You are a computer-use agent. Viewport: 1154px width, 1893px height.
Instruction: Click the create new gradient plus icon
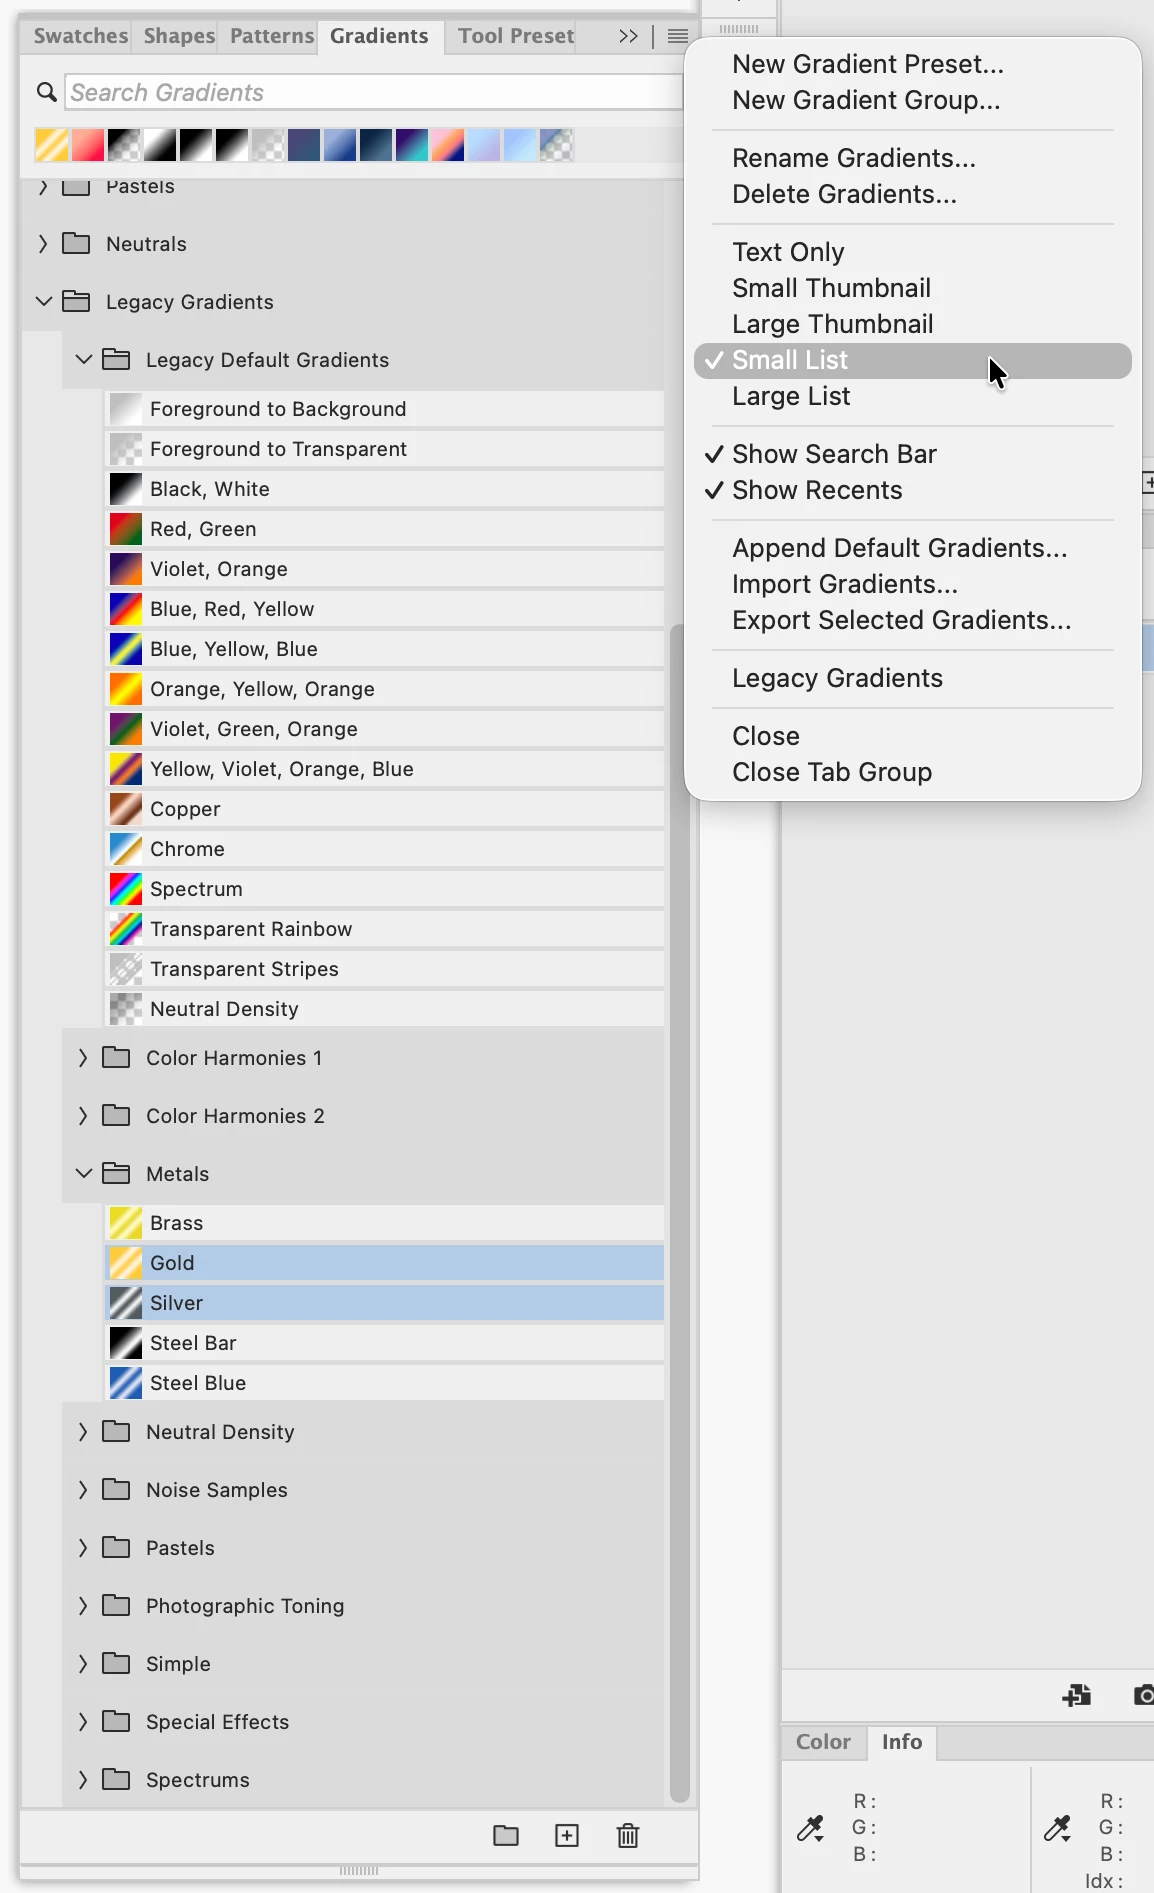click(x=567, y=1835)
